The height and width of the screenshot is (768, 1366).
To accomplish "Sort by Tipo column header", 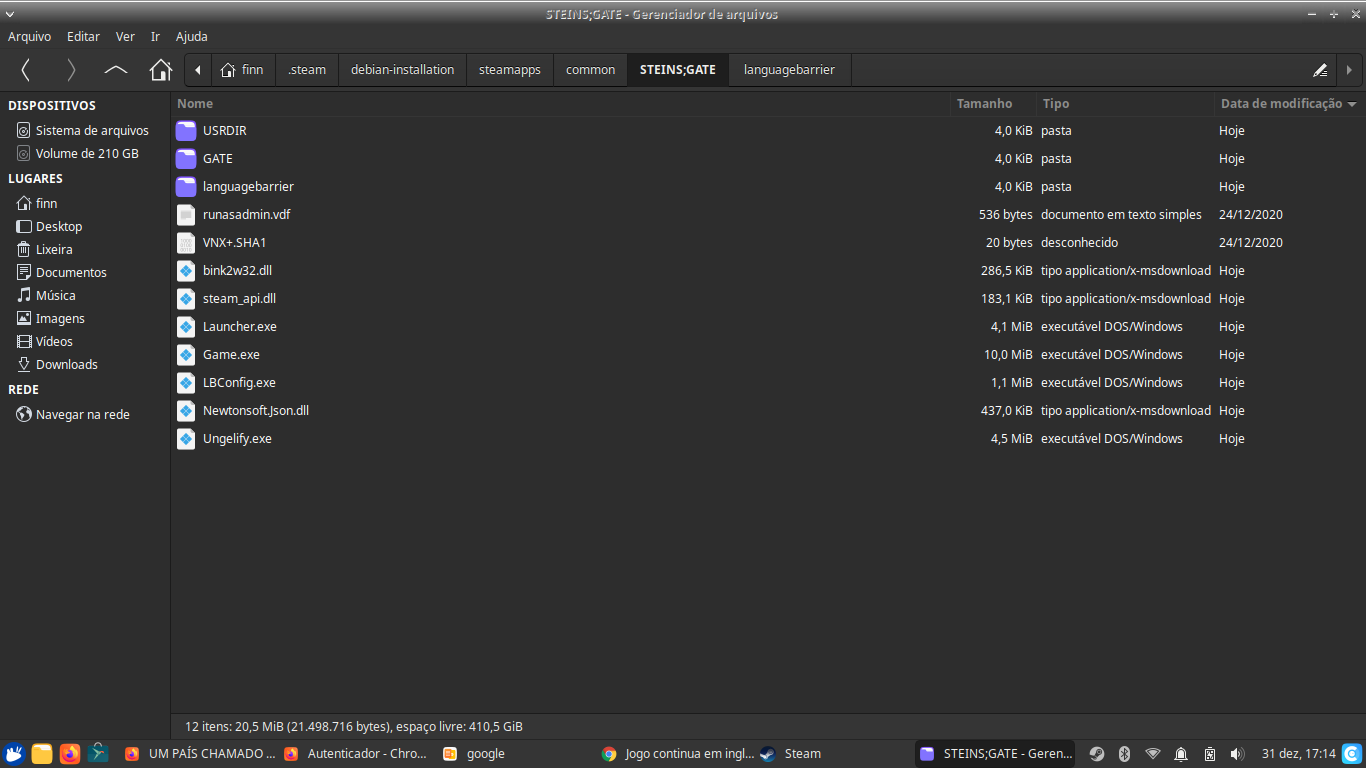I will [1125, 104].
